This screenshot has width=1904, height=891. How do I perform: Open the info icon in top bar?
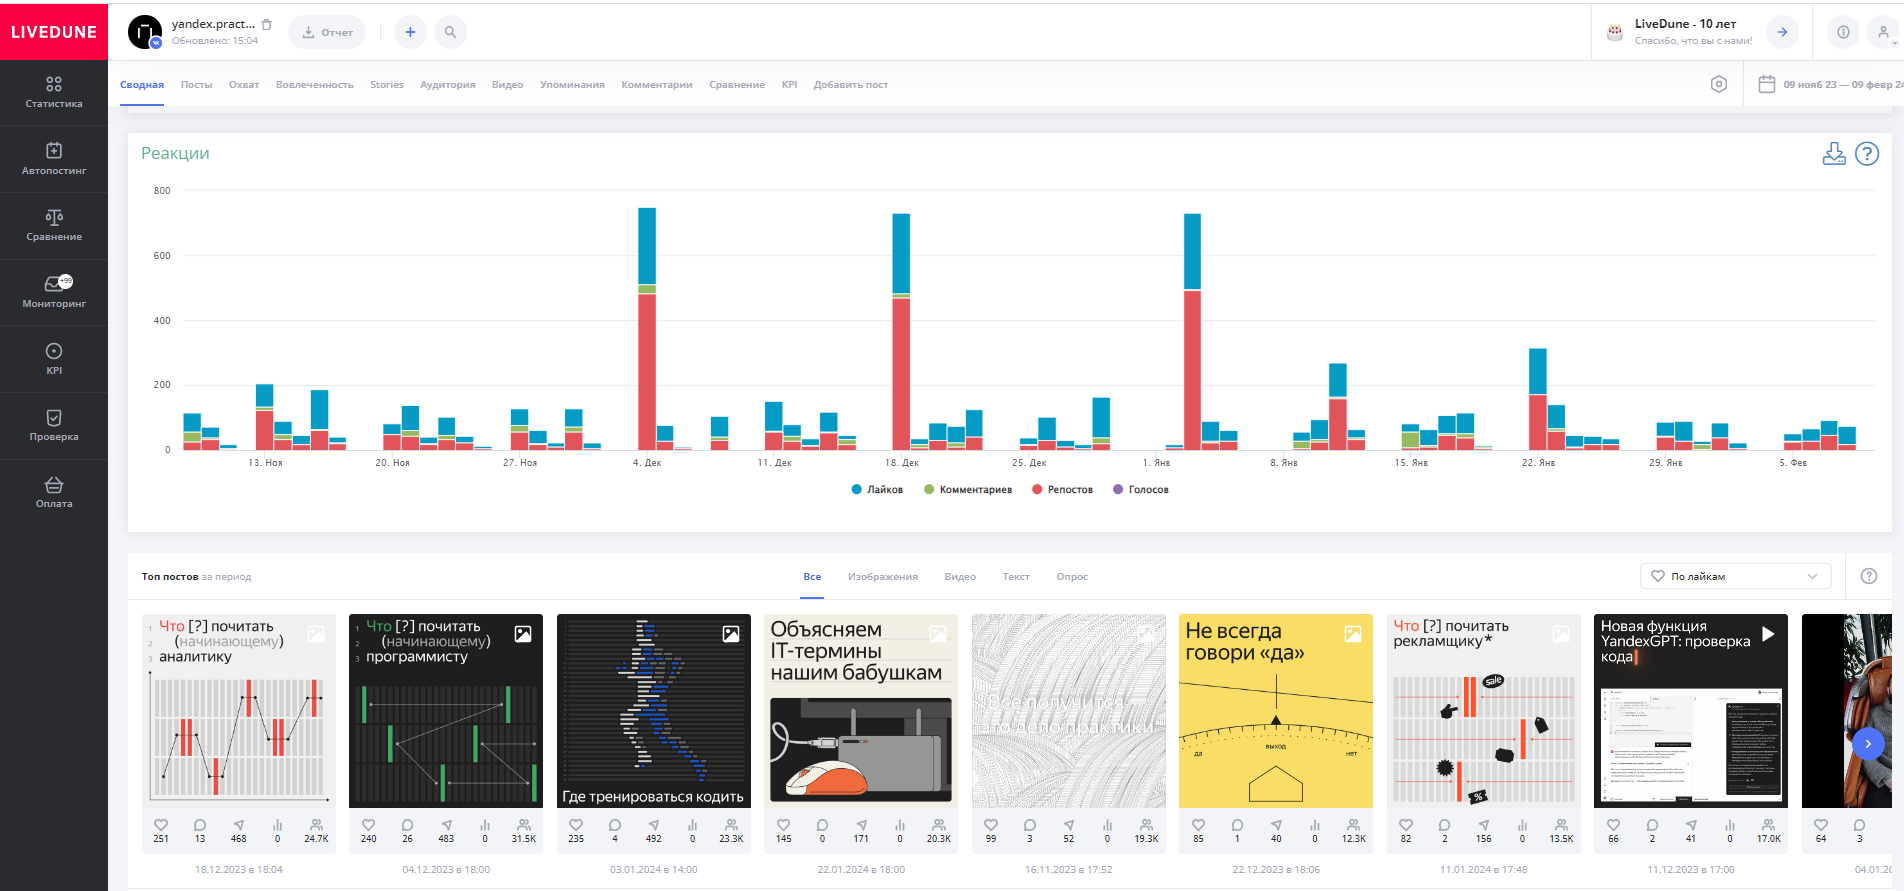coord(1843,32)
